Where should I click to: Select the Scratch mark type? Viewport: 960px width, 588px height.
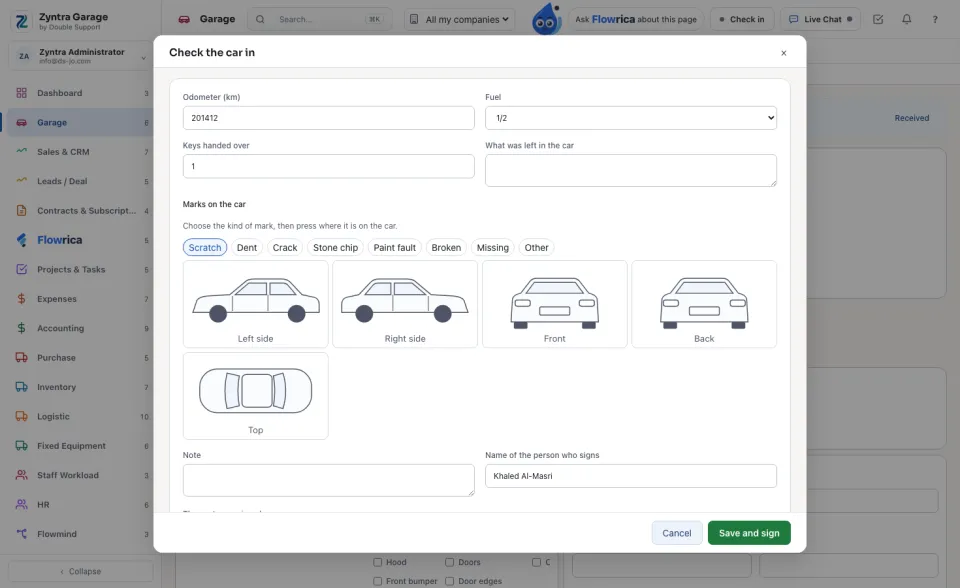pos(204,247)
